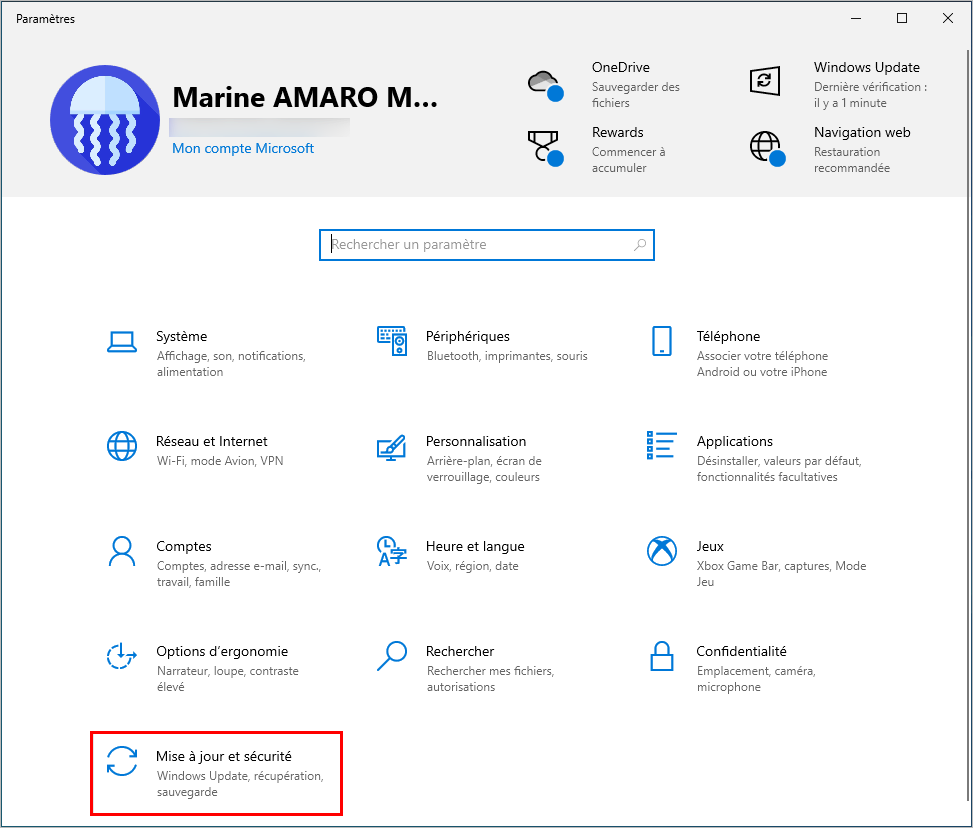The image size is (973, 828).
Task: Click the Options d'ergonomie icon
Action: [x=122, y=655]
